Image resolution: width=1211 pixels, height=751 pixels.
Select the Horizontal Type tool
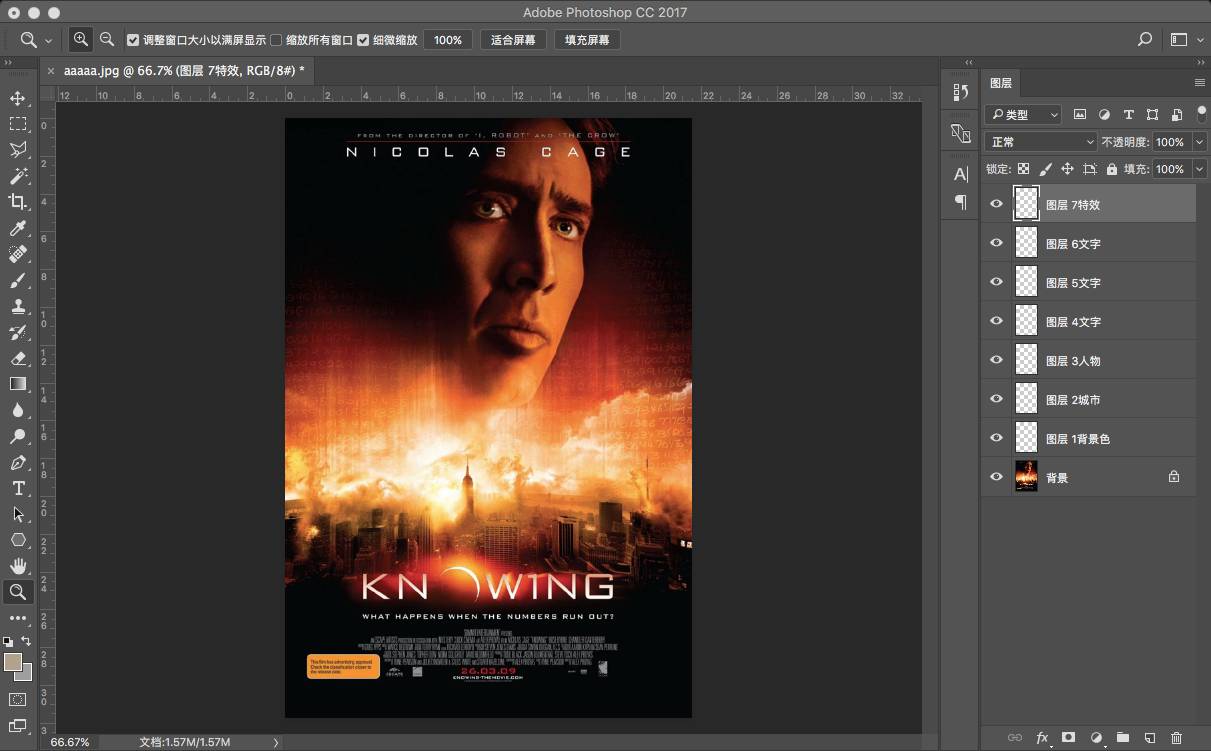point(18,488)
